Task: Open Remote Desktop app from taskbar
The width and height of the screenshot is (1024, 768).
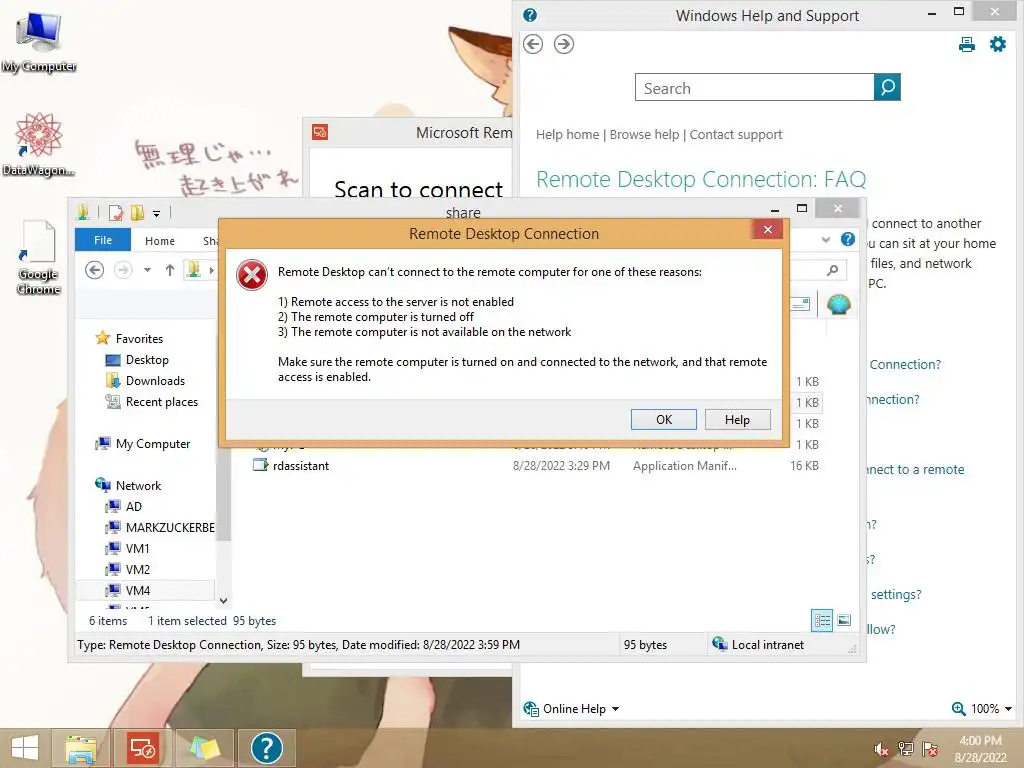Action: [x=142, y=748]
